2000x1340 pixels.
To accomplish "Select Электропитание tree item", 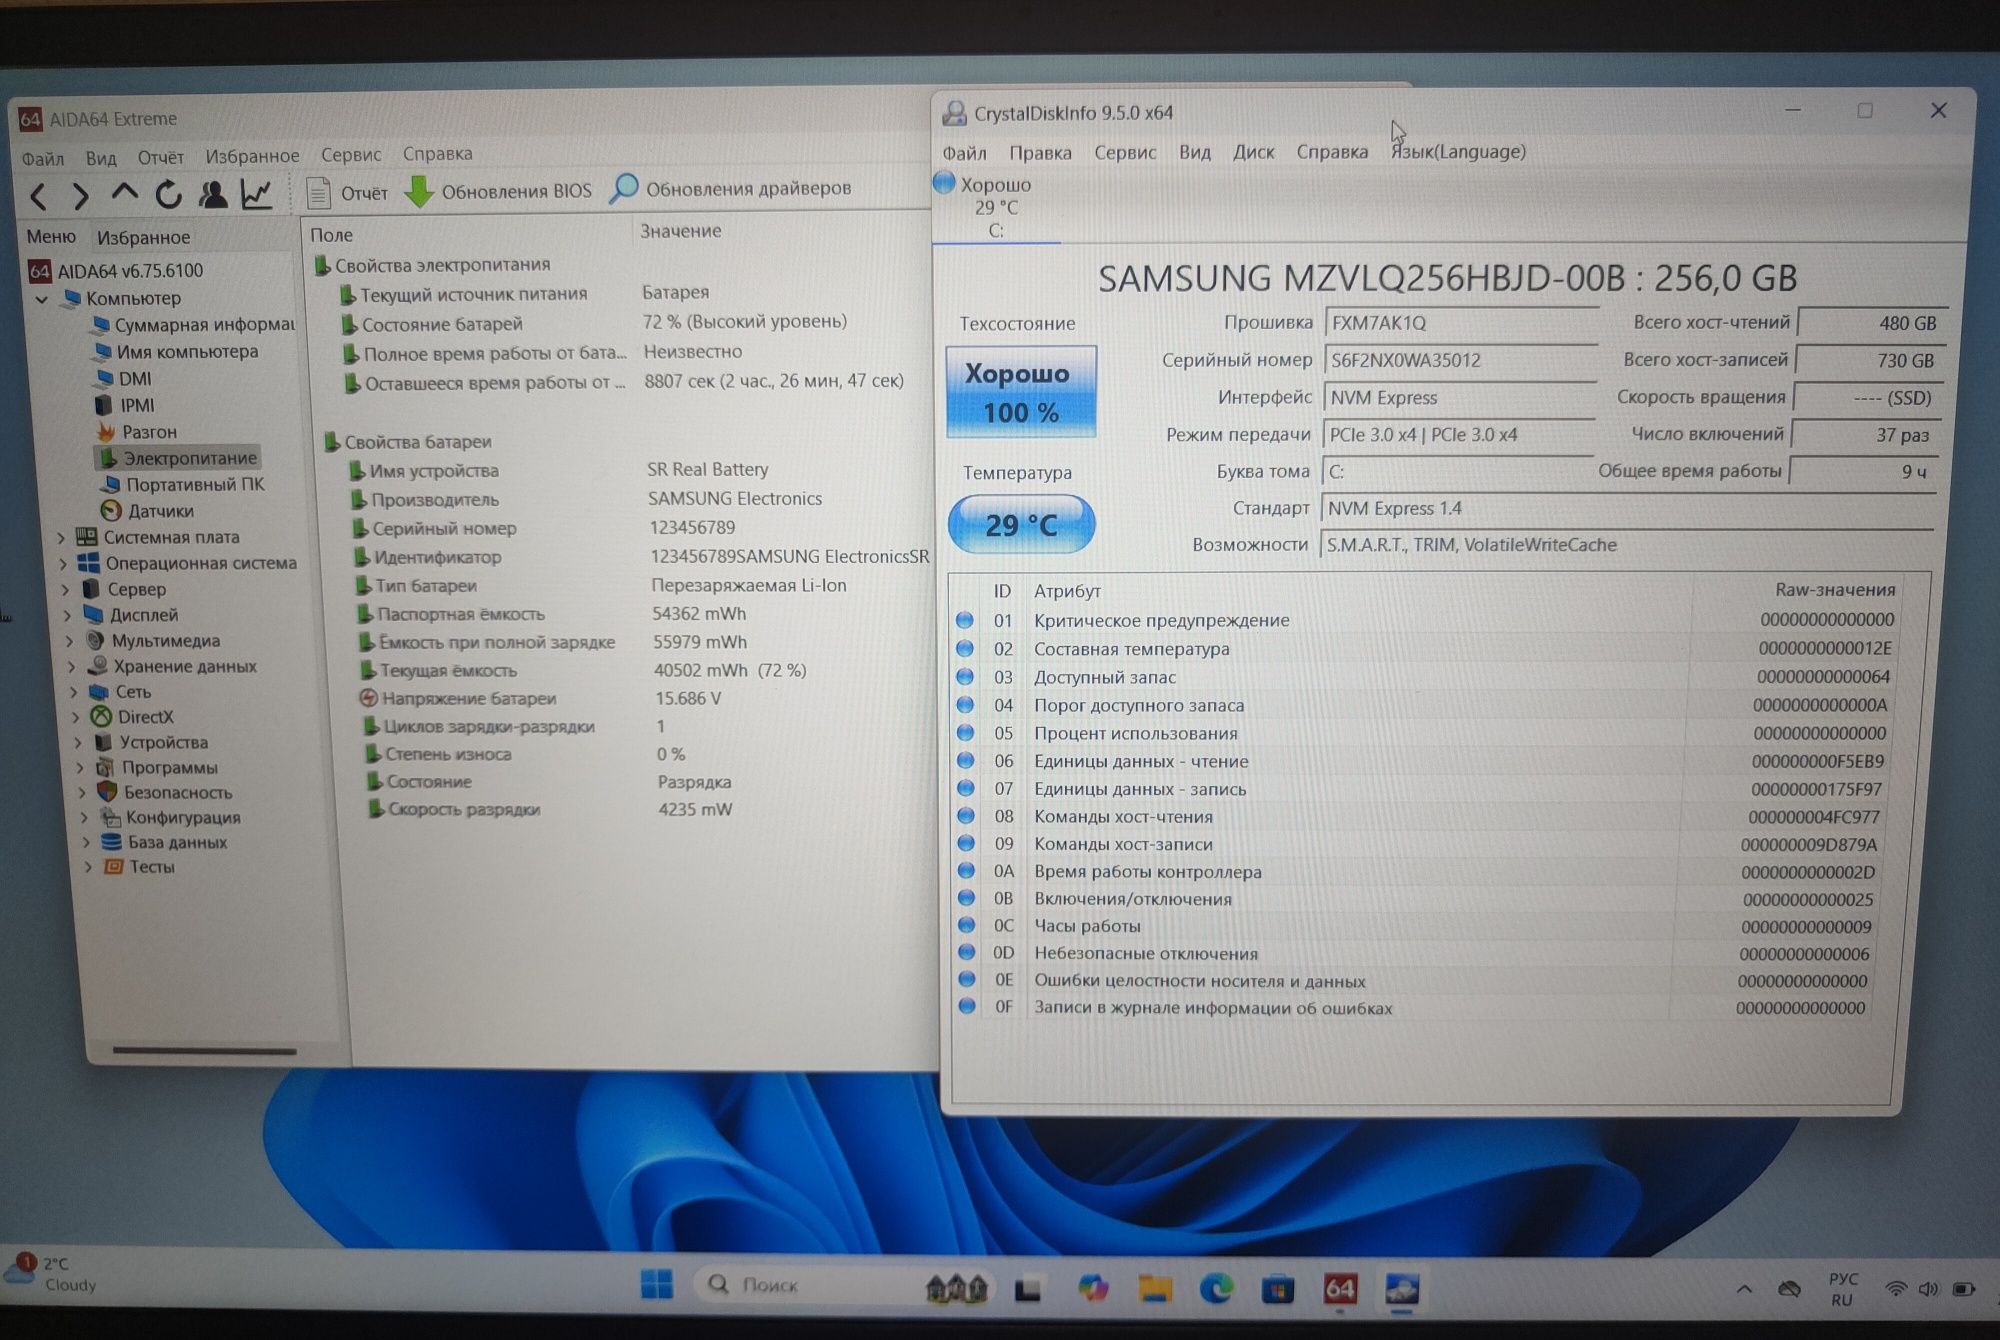I will pyautogui.click(x=178, y=458).
